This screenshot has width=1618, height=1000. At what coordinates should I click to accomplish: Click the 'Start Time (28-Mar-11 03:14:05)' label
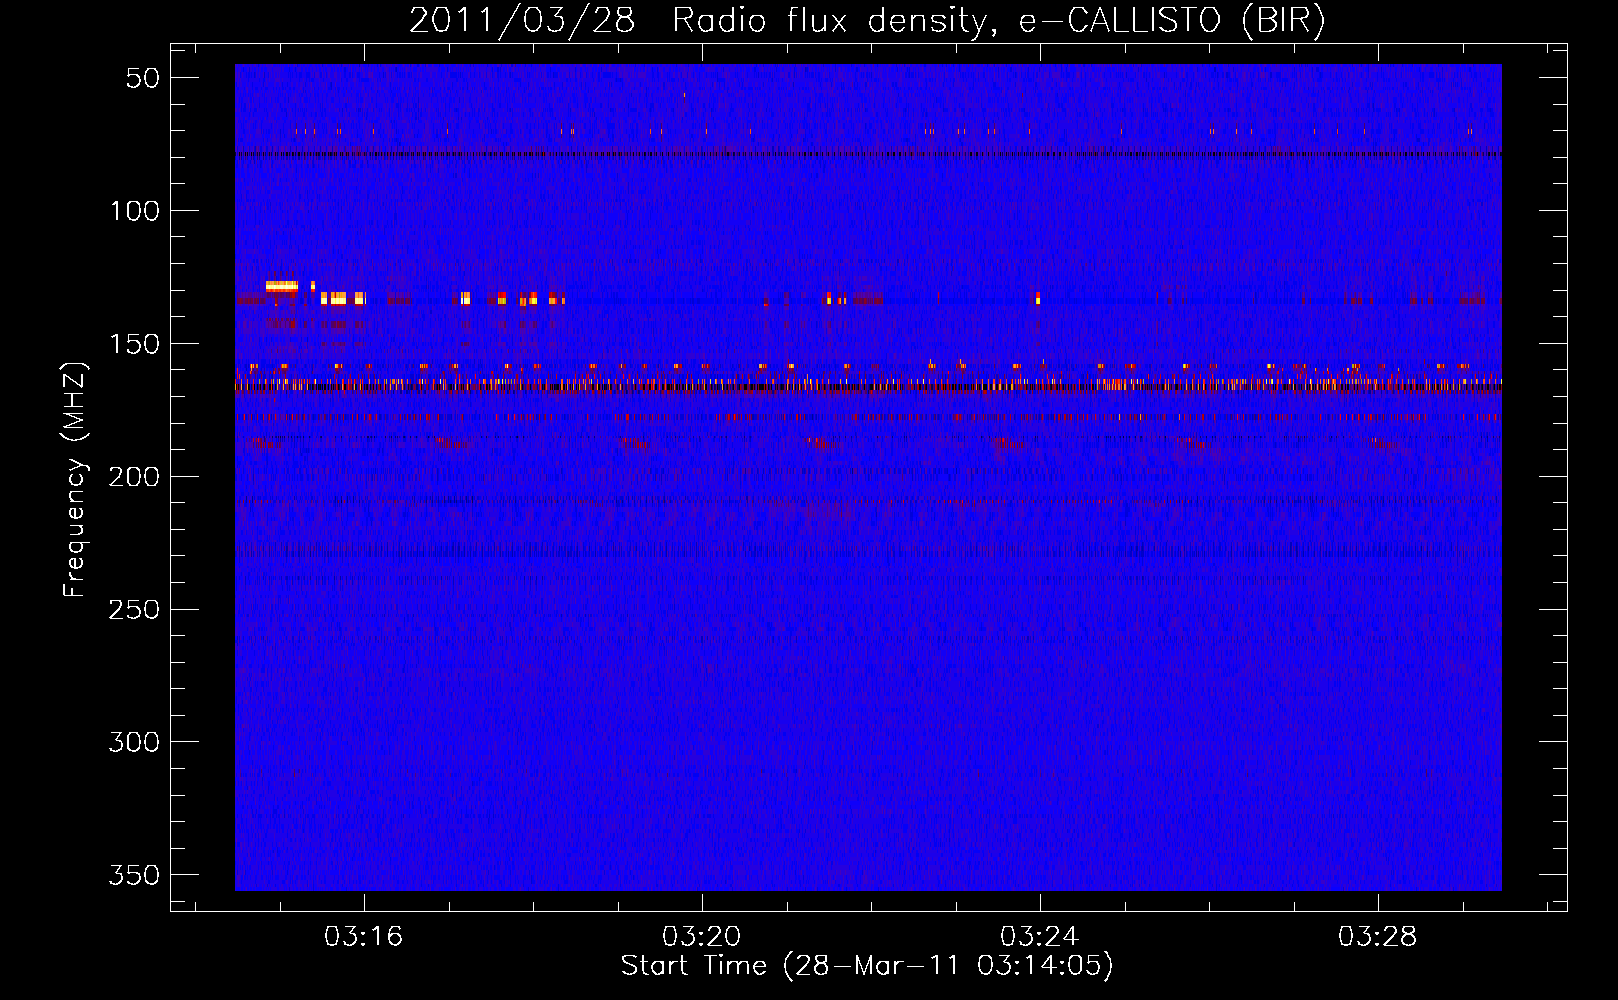(866, 966)
